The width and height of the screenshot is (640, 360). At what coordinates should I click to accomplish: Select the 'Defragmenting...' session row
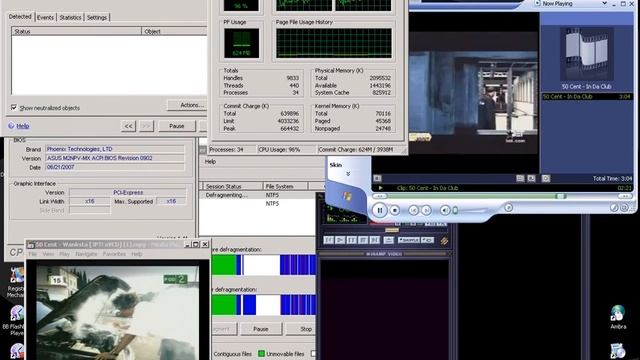point(259,195)
